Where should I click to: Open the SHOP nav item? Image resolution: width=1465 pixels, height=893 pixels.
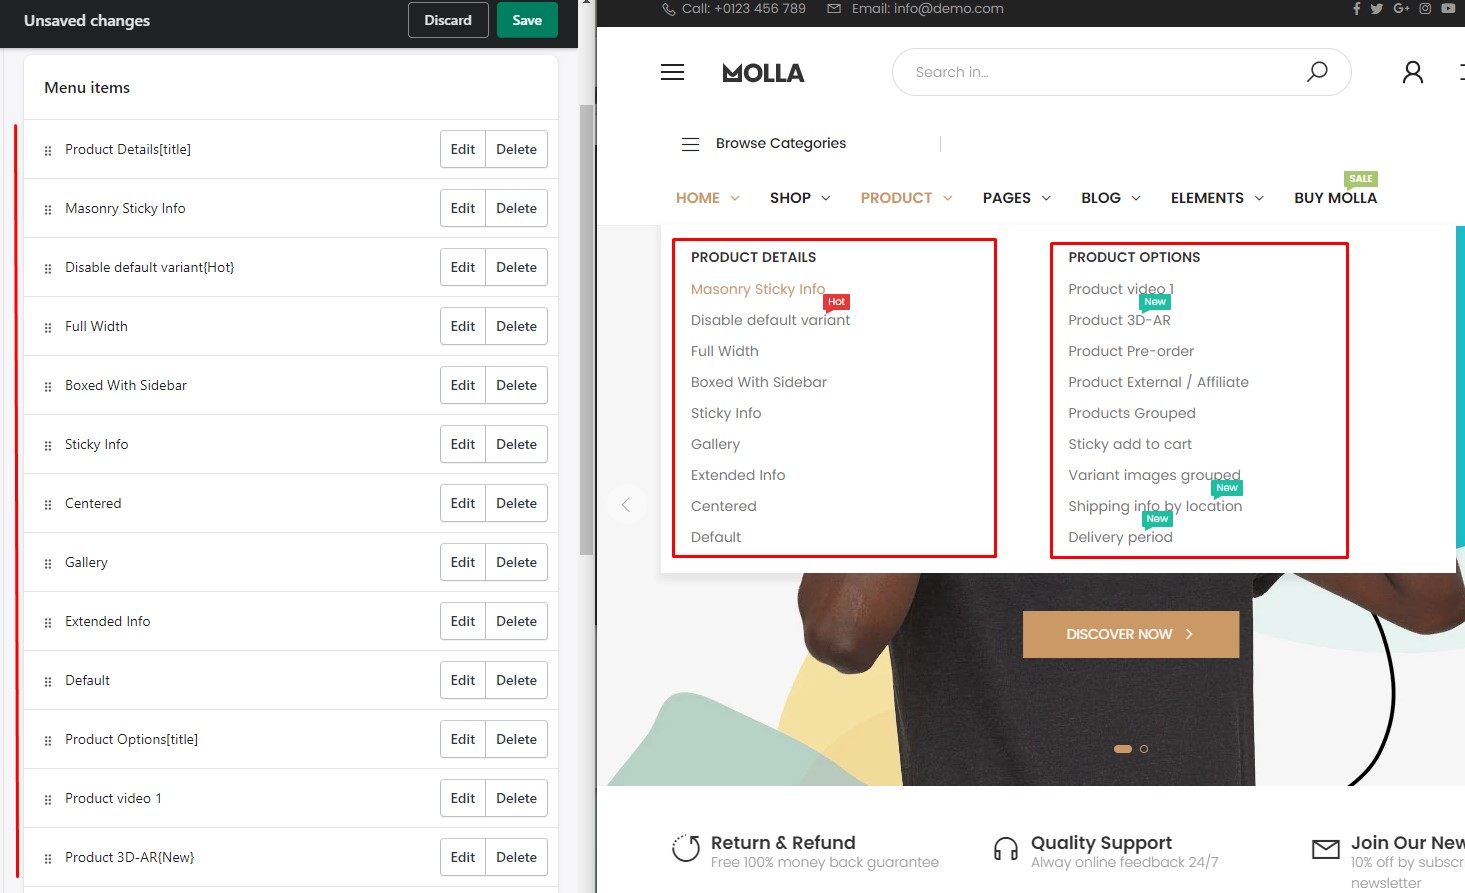point(790,198)
